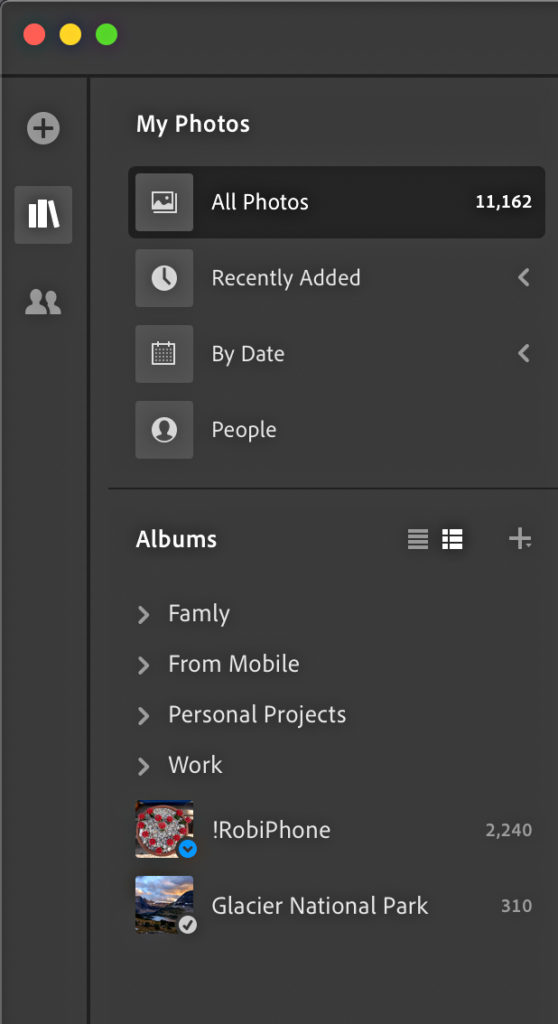Viewport: 558px width, 1024px height.
Task: Open the My Photos library icon
Action: click(x=43, y=215)
